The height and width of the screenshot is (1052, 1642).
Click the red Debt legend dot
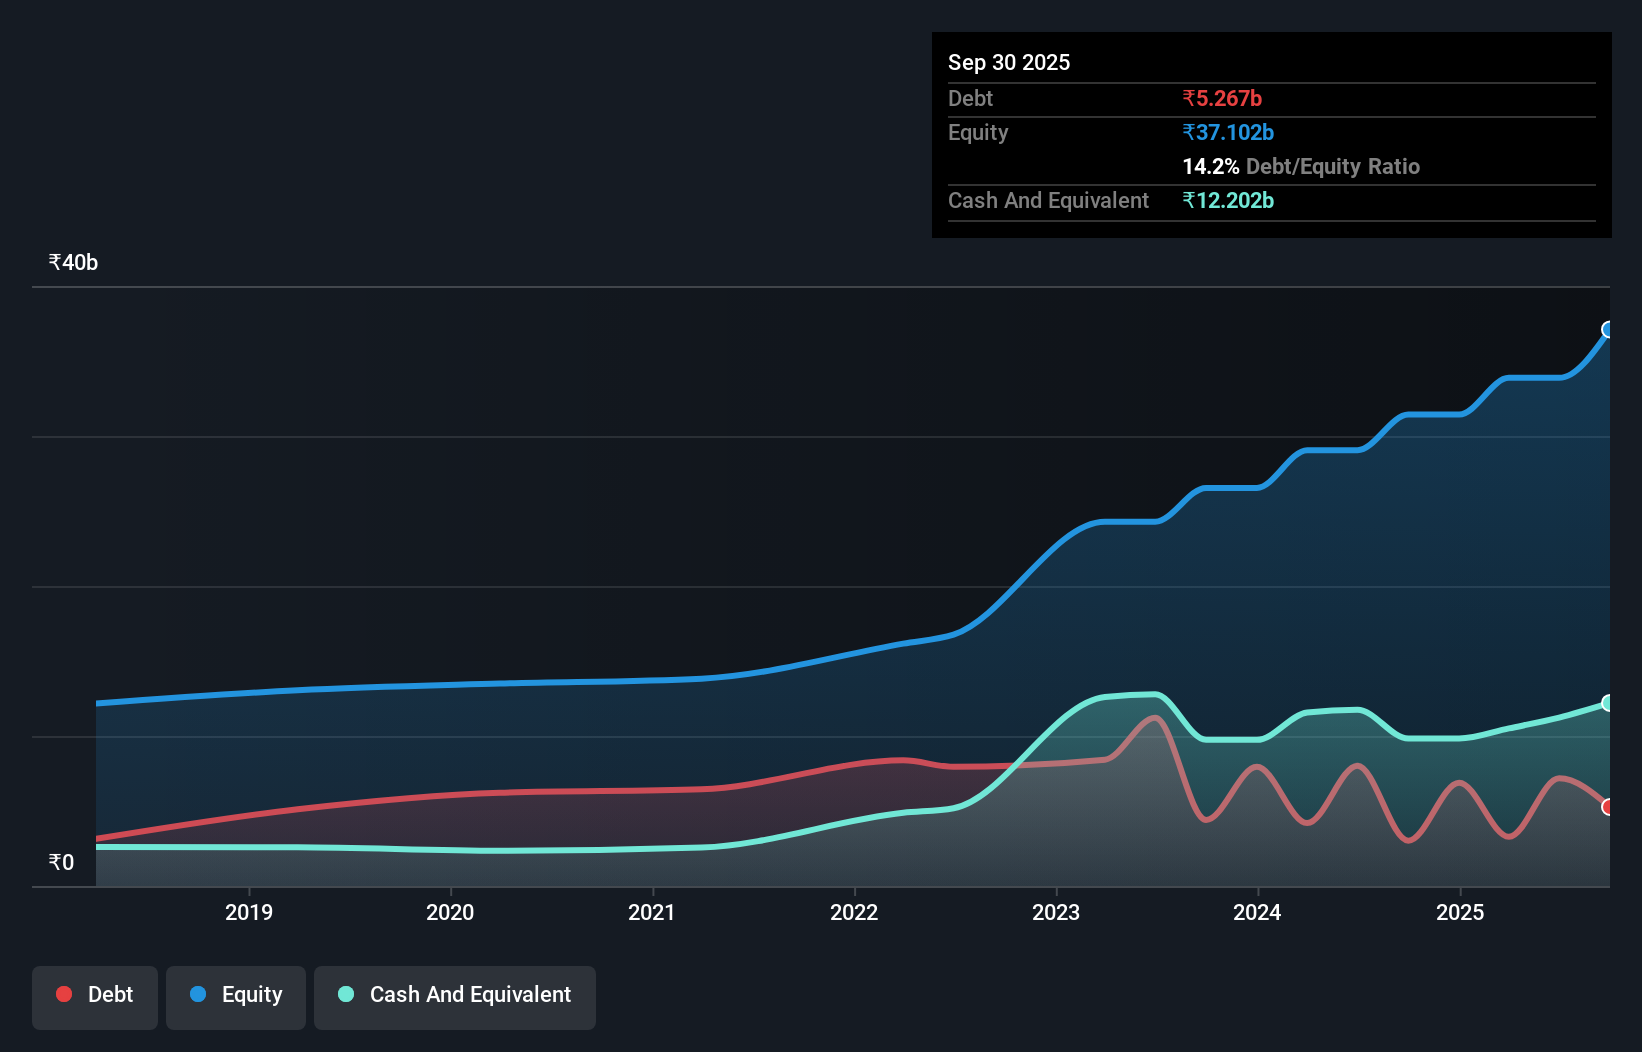pyautogui.click(x=63, y=994)
